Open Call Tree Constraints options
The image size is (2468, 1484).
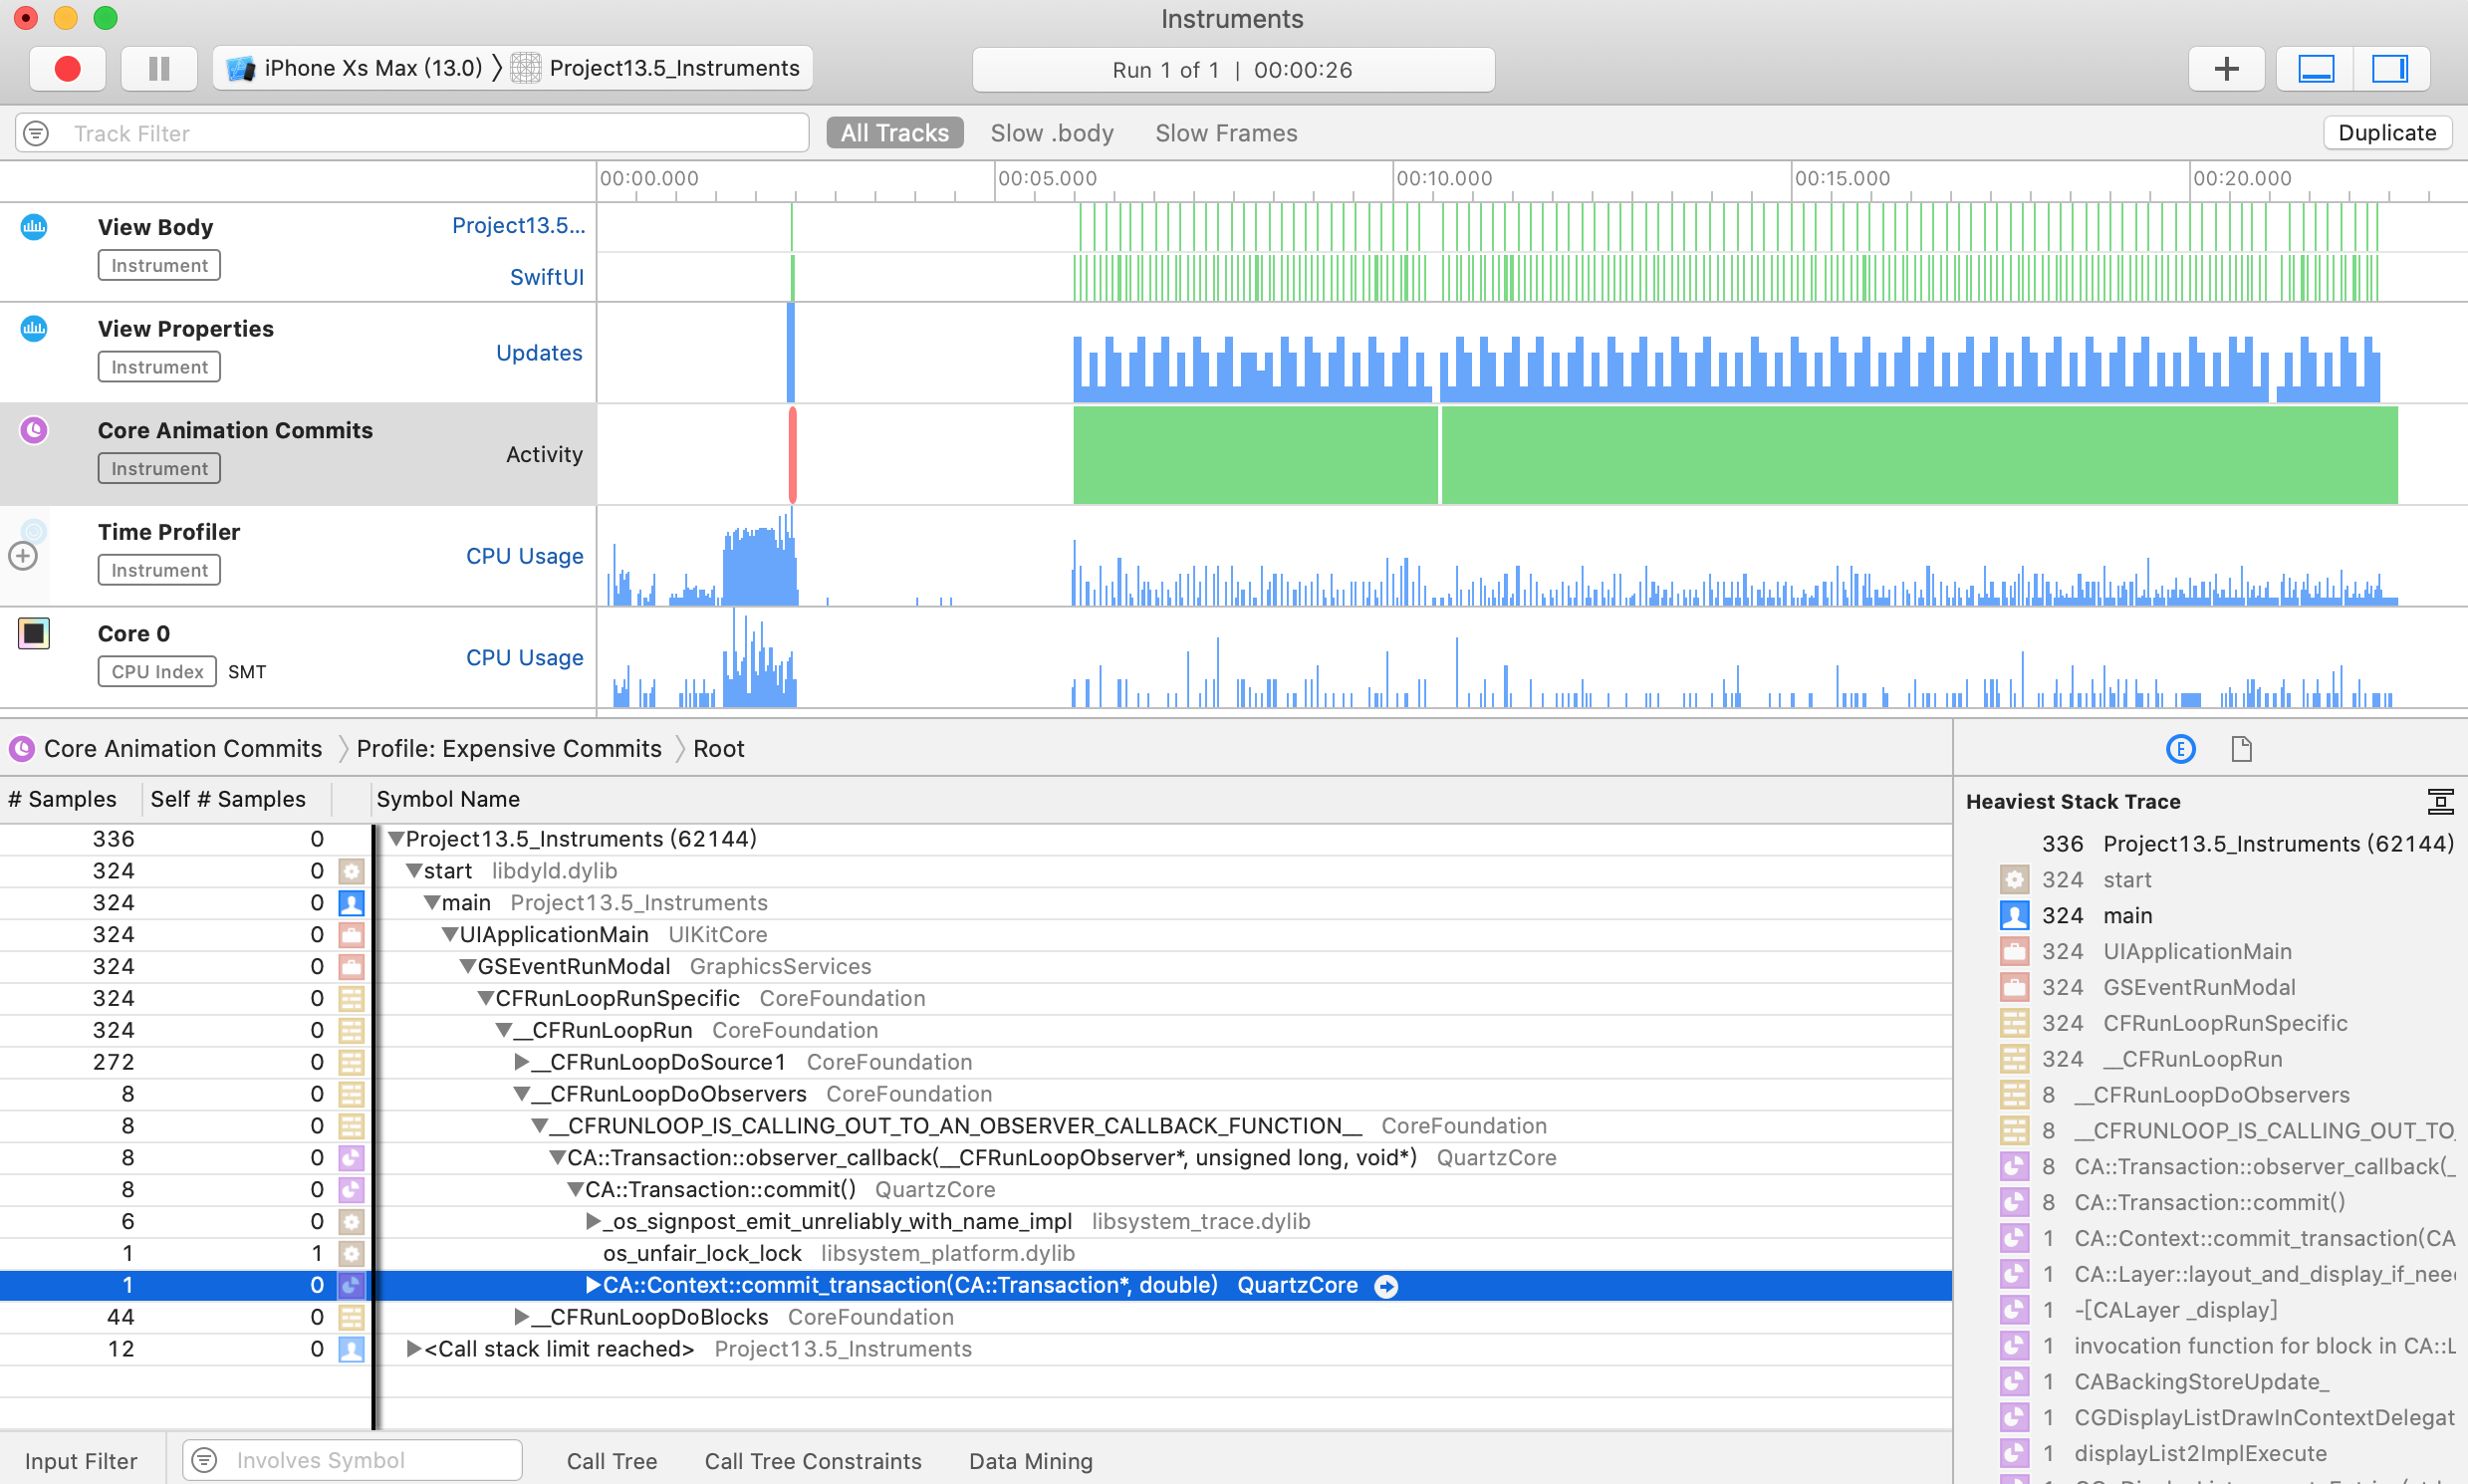(813, 1461)
